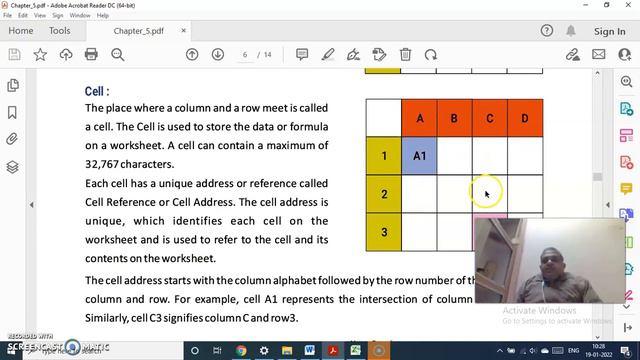Open the Layers panel icon

12,167
